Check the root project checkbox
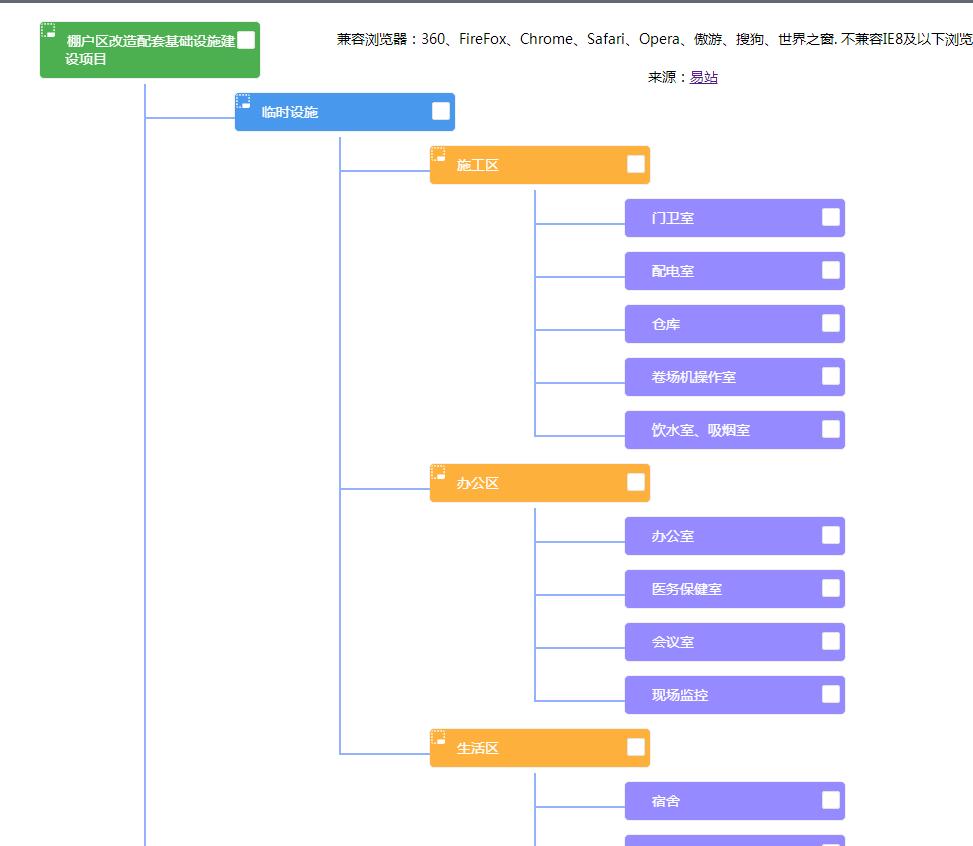973x846 pixels. [x=246, y=40]
